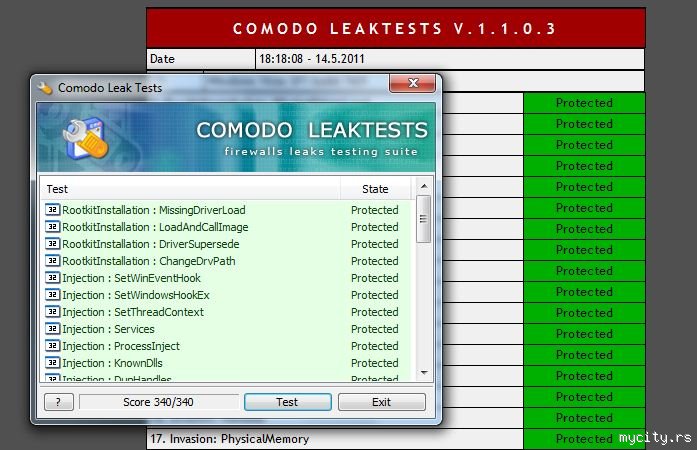Click the Exit button
Screen dimensions: 697x450
(381, 402)
